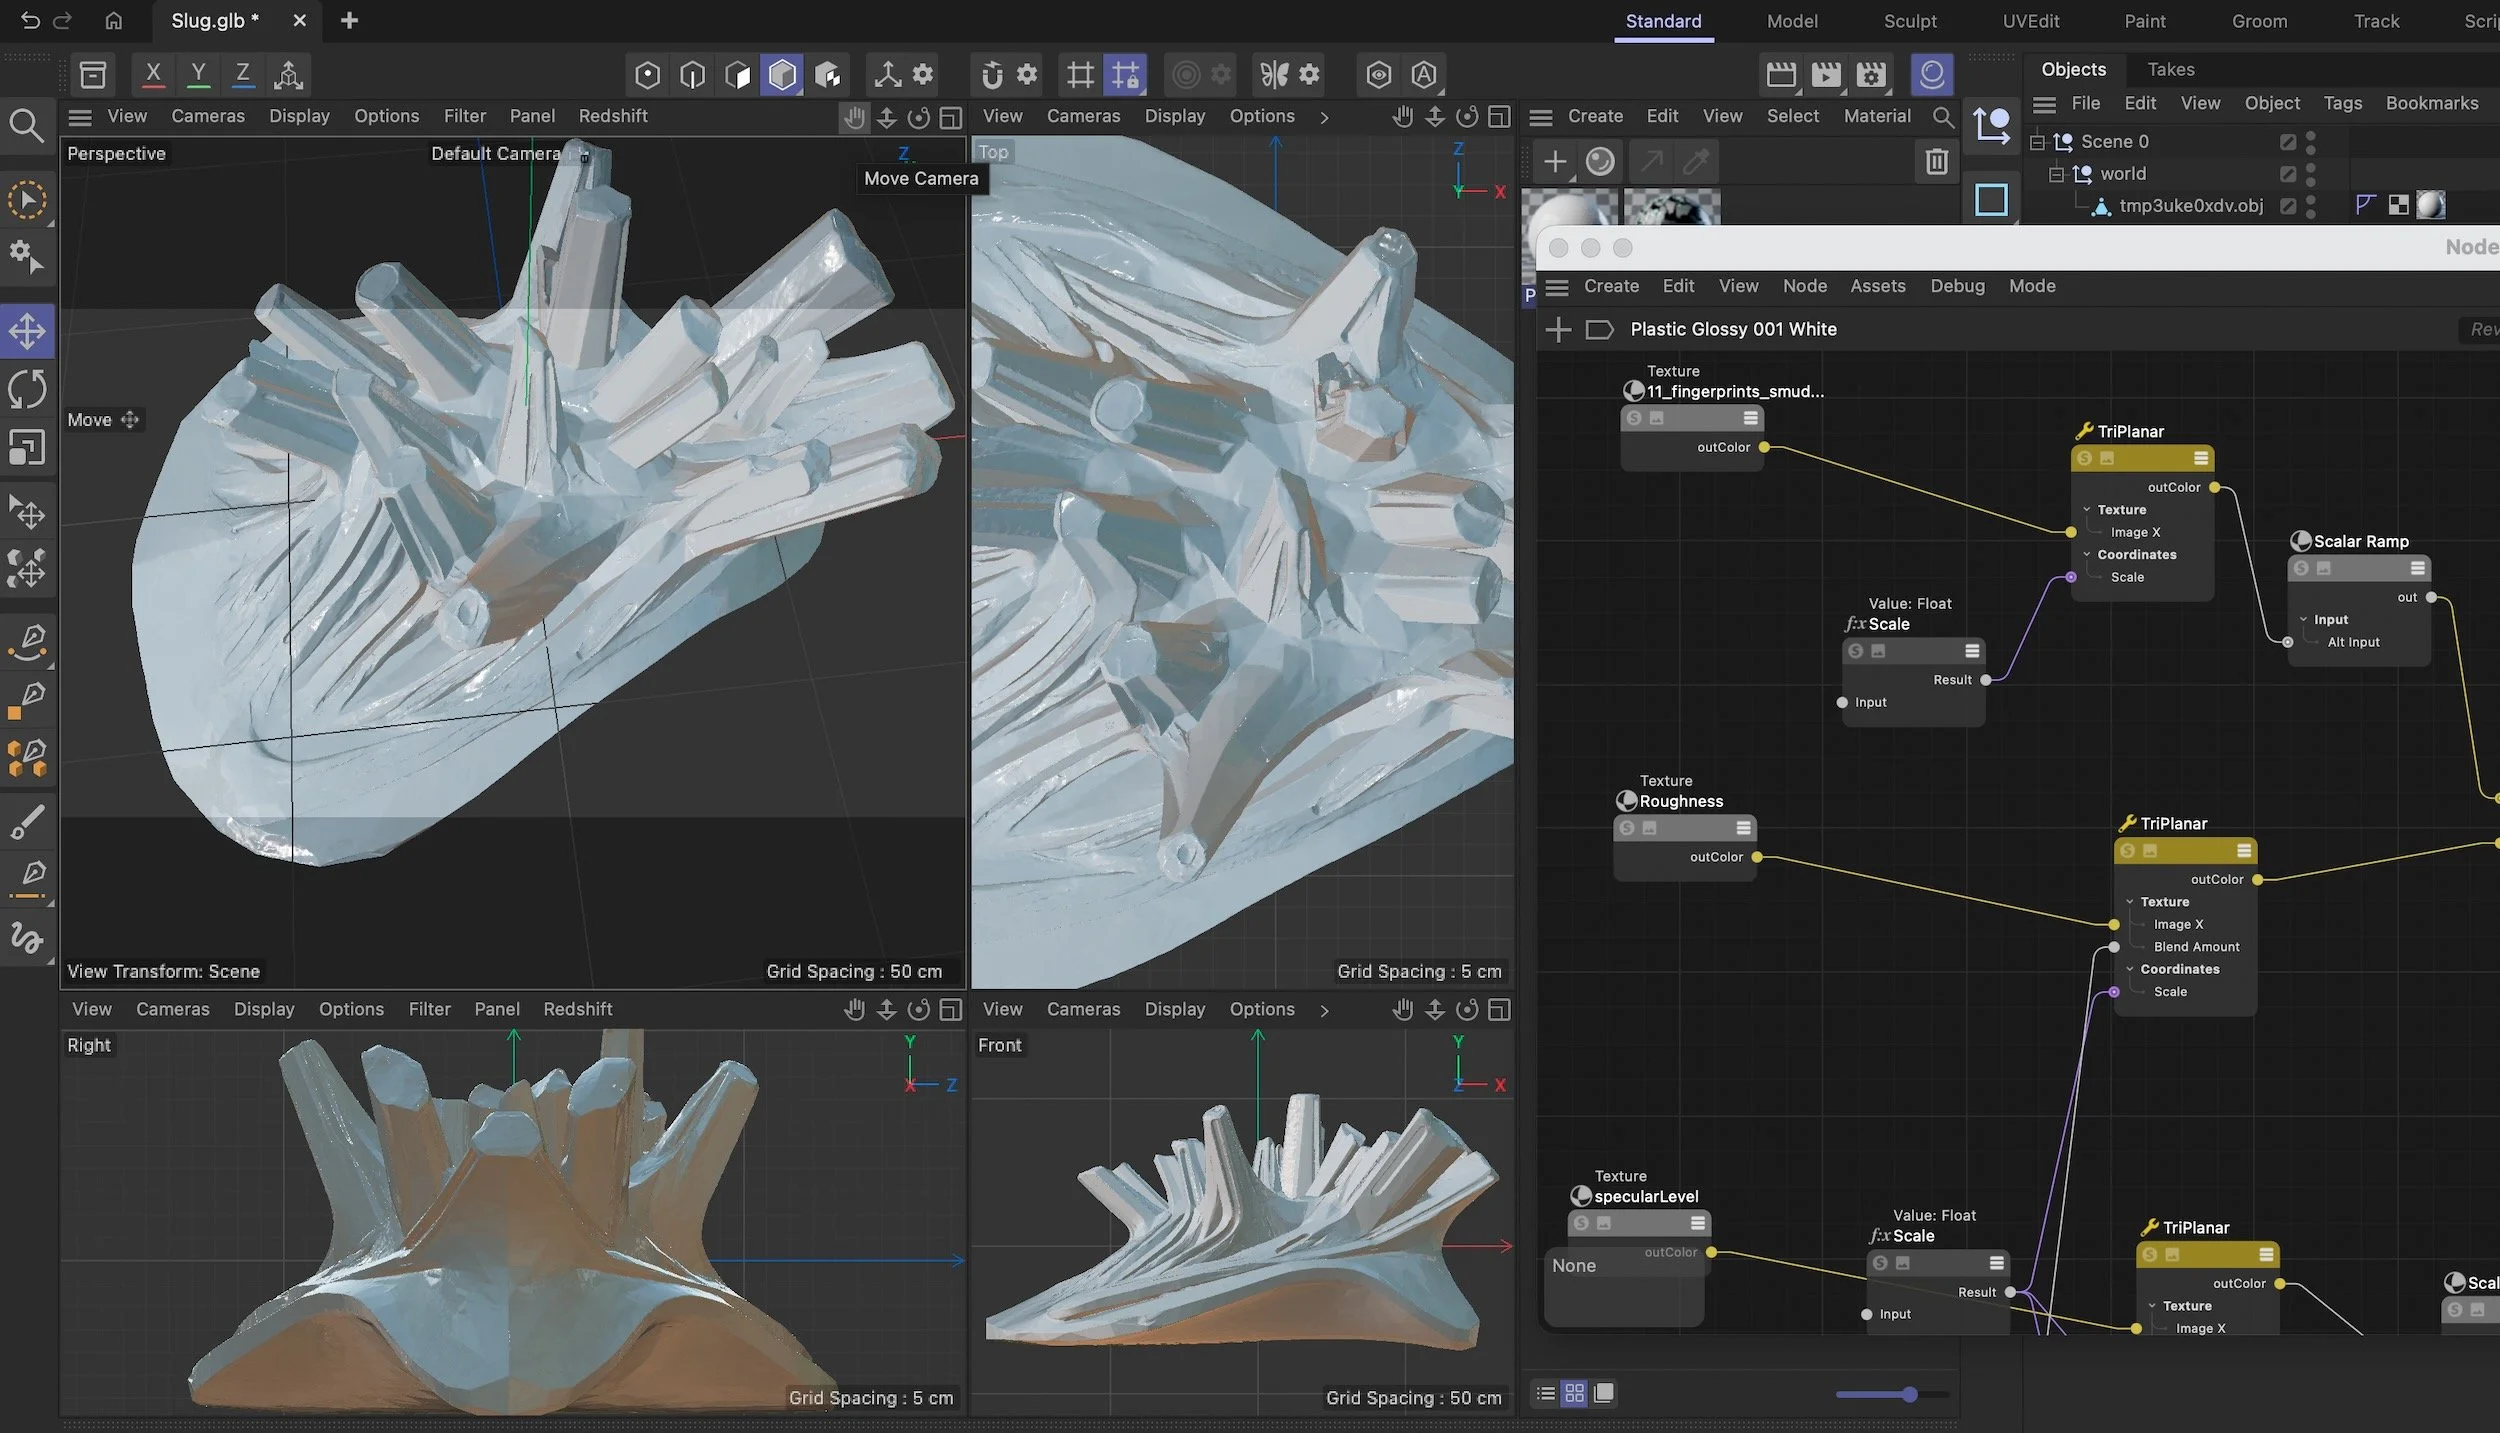Viewport: 2500px width, 1433px height.
Task: Toggle X axis lock
Action: [x=153, y=75]
